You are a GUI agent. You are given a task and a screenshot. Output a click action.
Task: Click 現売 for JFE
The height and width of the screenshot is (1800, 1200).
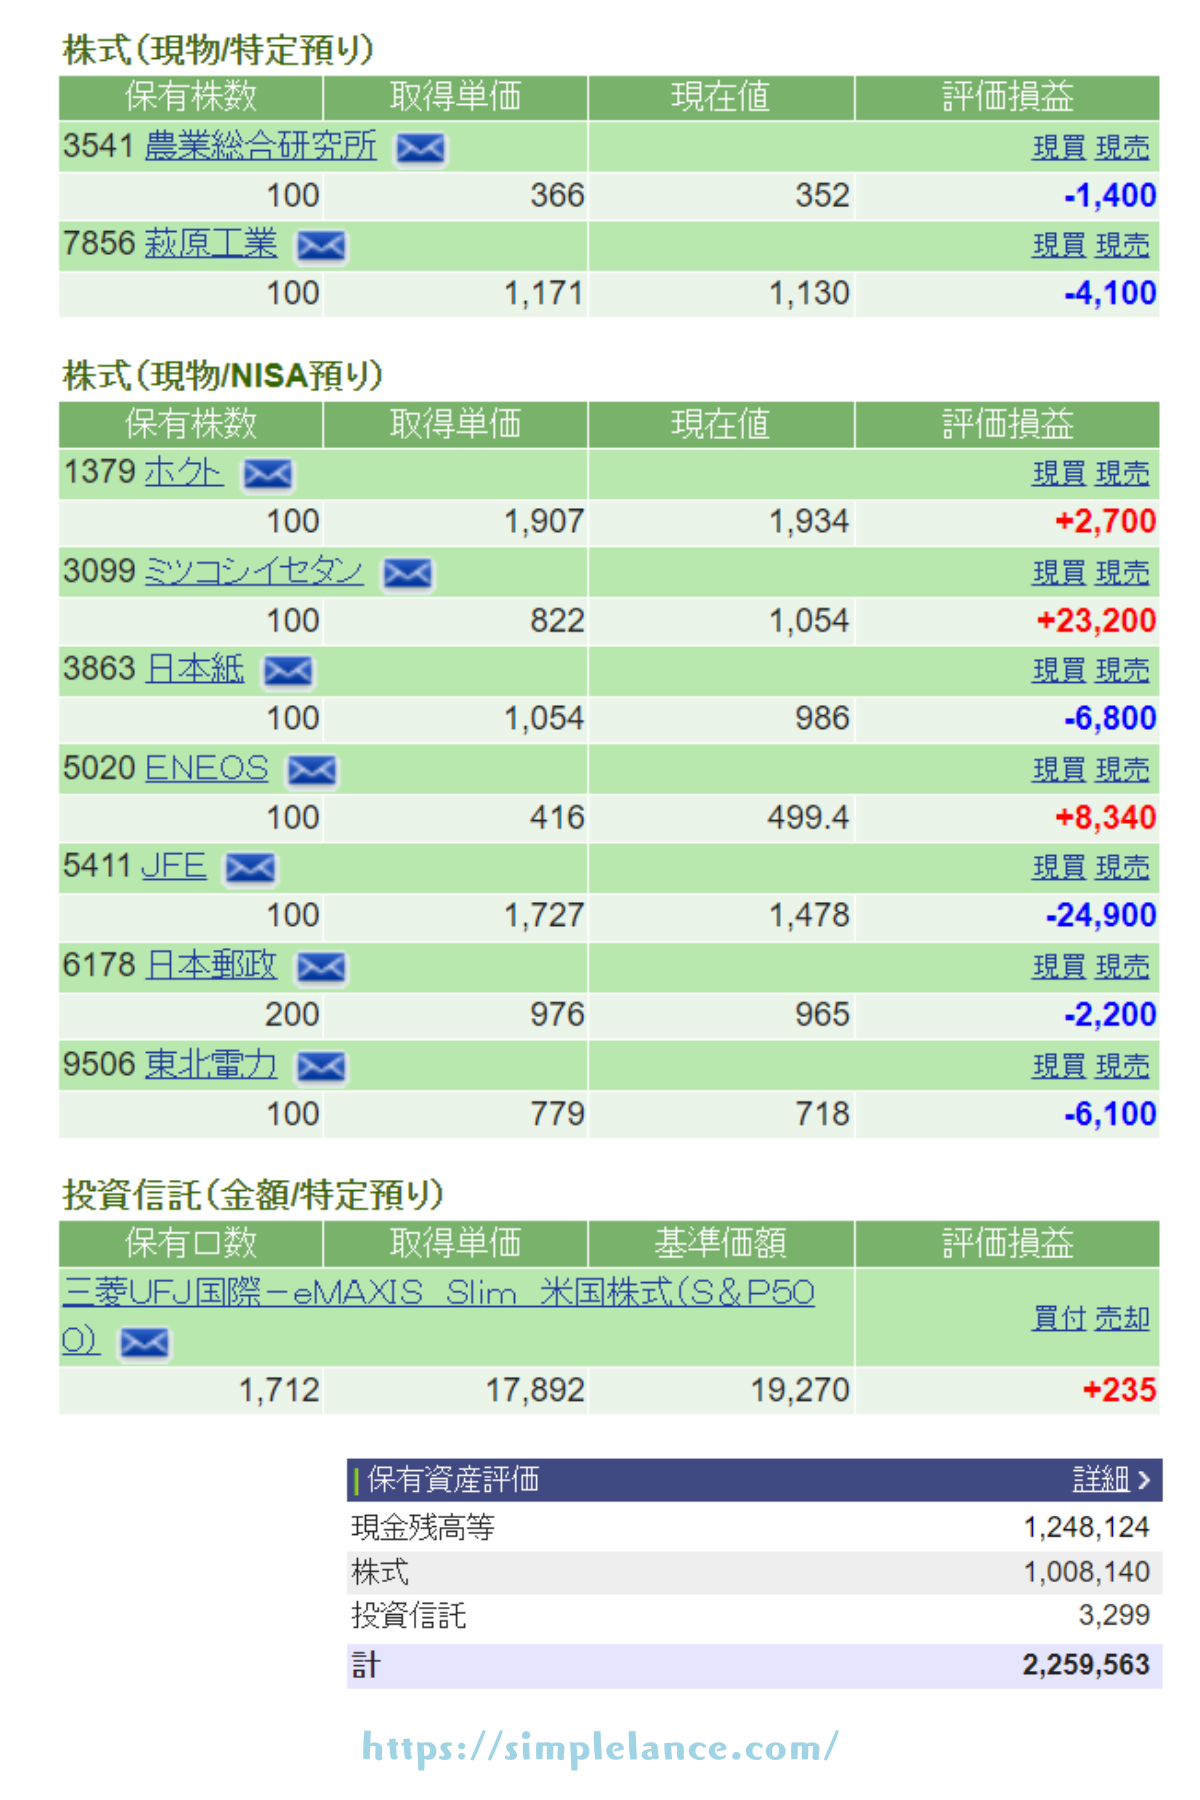(x=1122, y=868)
